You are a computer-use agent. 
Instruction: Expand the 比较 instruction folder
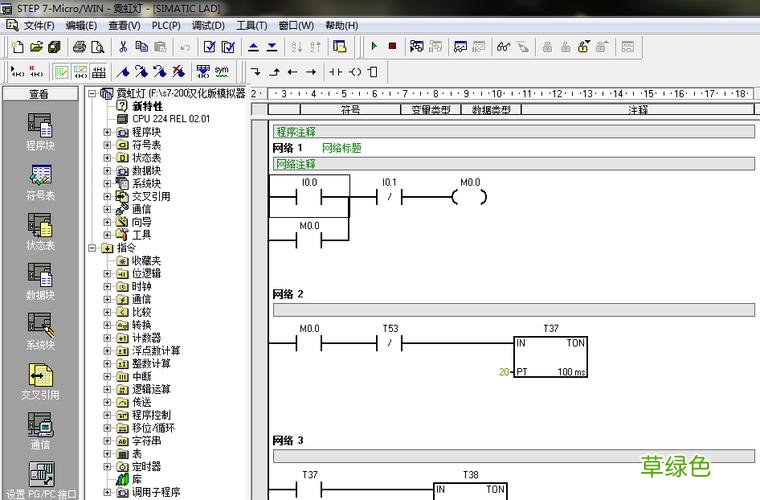[107, 312]
